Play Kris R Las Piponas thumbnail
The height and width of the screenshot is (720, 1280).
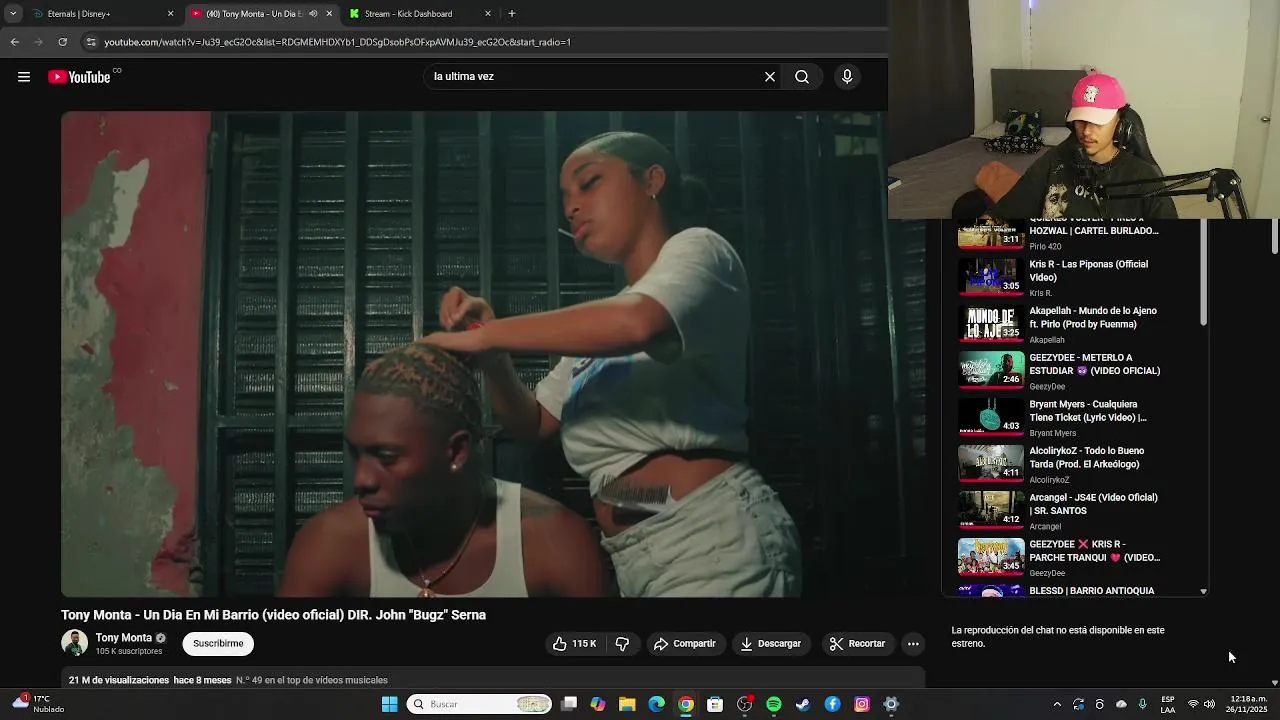(x=991, y=276)
